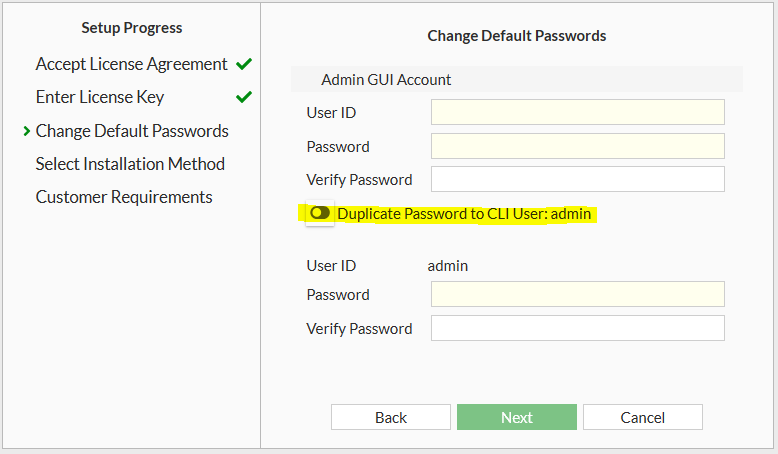Select the Change Default Passwords step
The width and height of the screenshot is (778, 454).
pos(132,131)
